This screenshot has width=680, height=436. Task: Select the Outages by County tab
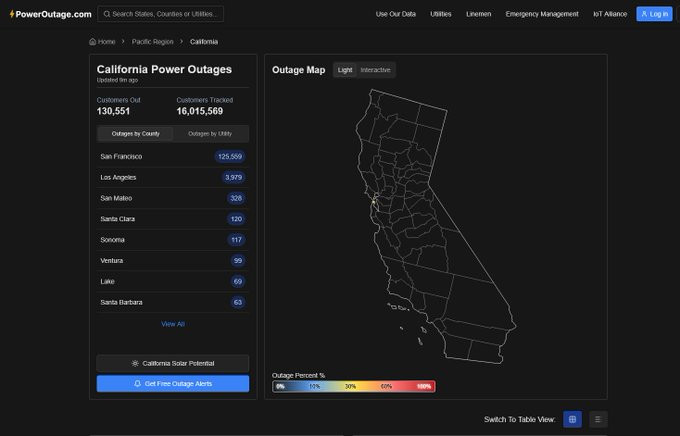point(136,133)
